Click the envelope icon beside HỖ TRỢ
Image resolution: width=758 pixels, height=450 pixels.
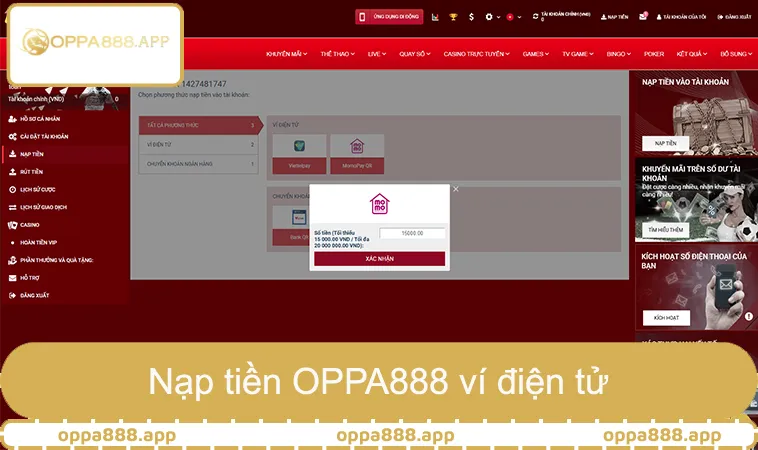click(x=13, y=278)
